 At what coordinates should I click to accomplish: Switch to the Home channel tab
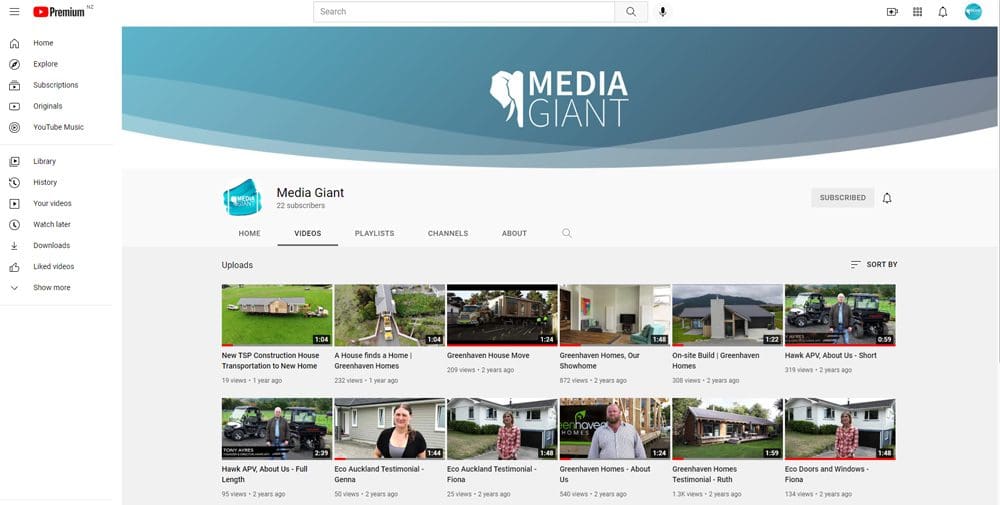(x=249, y=233)
